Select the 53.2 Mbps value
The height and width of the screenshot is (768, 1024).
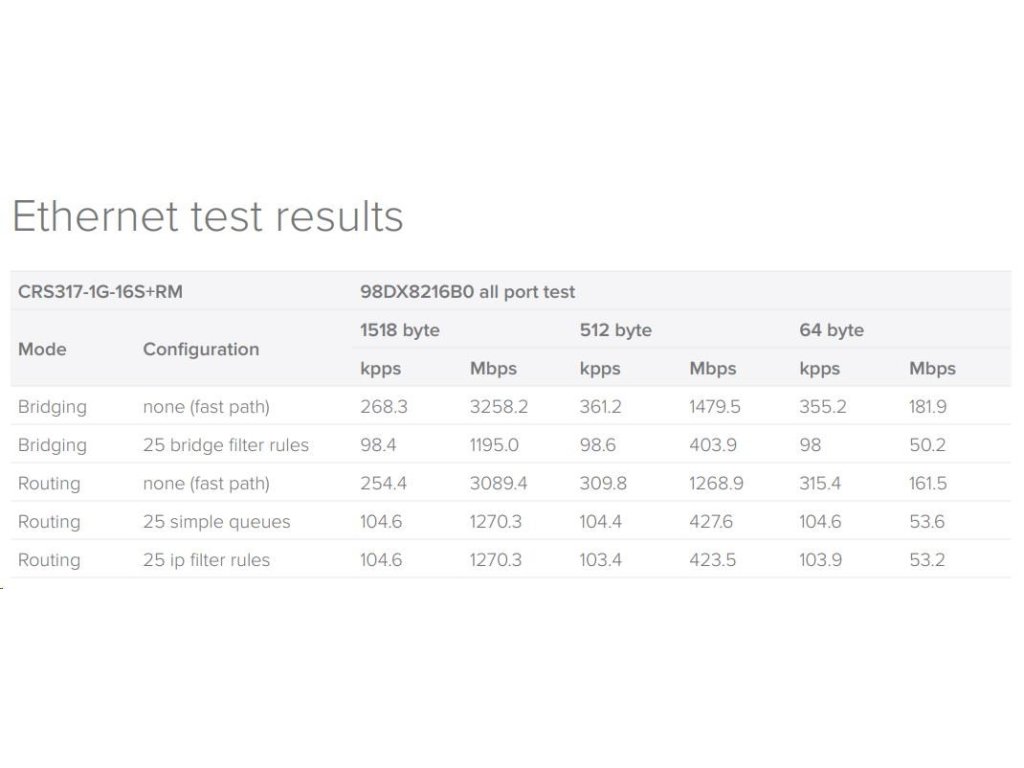[927, 560]
